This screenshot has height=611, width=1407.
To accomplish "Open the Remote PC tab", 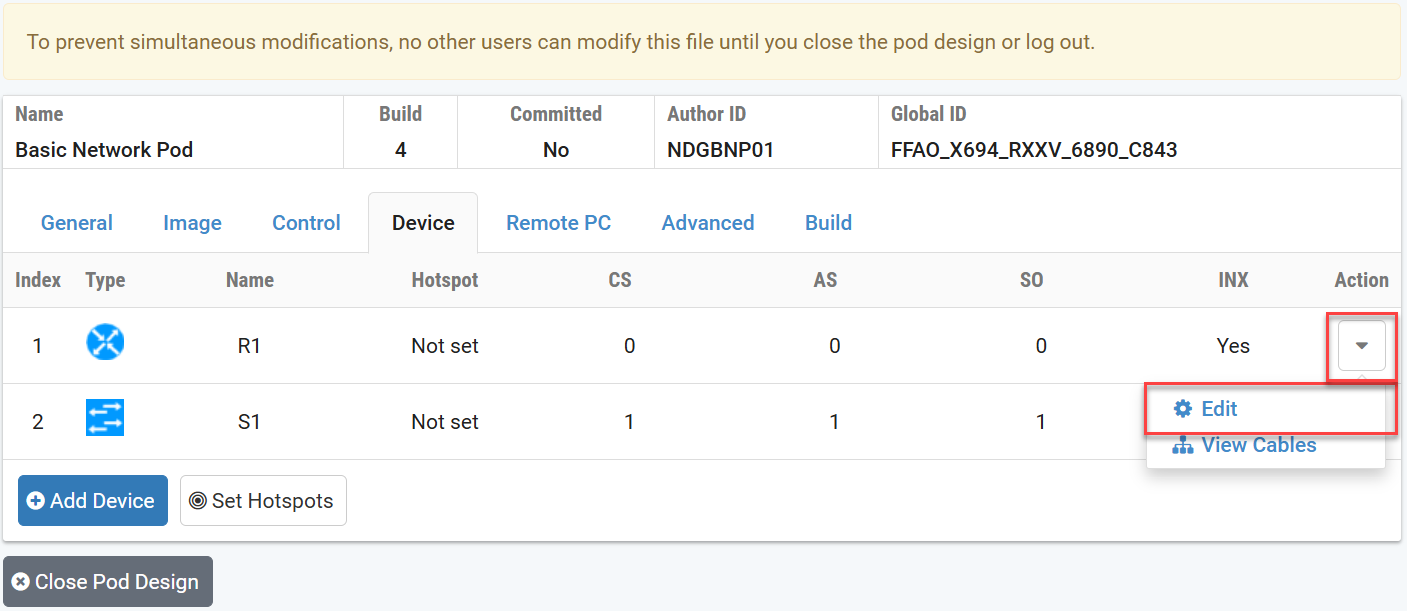I will point(558,222).
